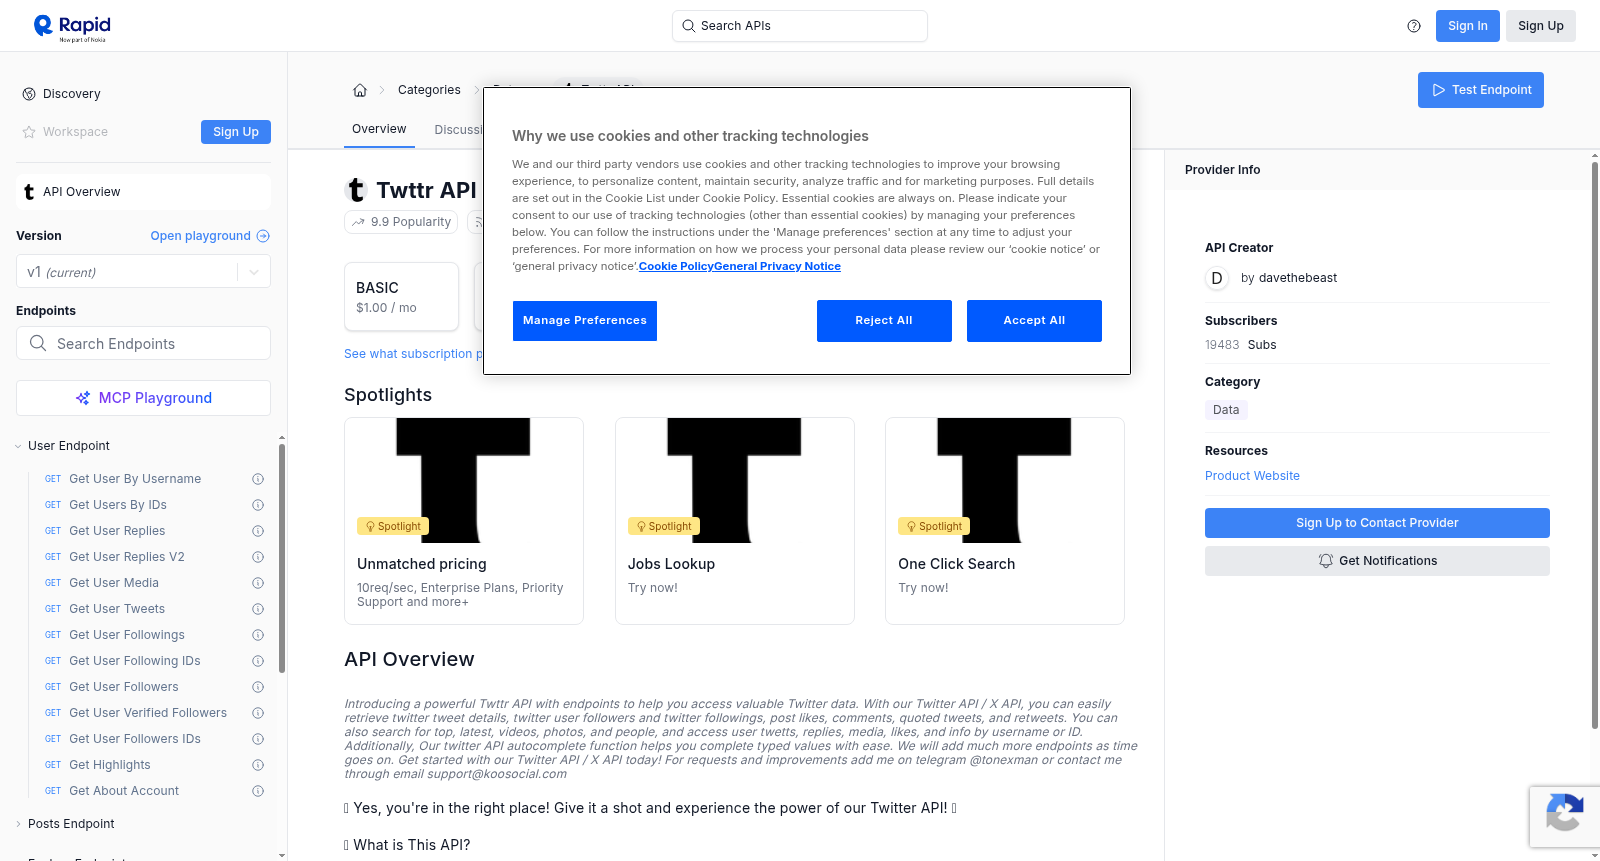
Task: Click the endpoint list scrollbar
Action: coord(282,558)
